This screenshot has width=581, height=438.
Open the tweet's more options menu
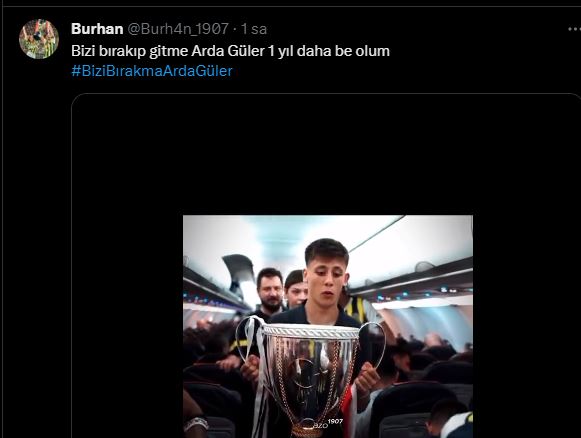pos(575,29)
